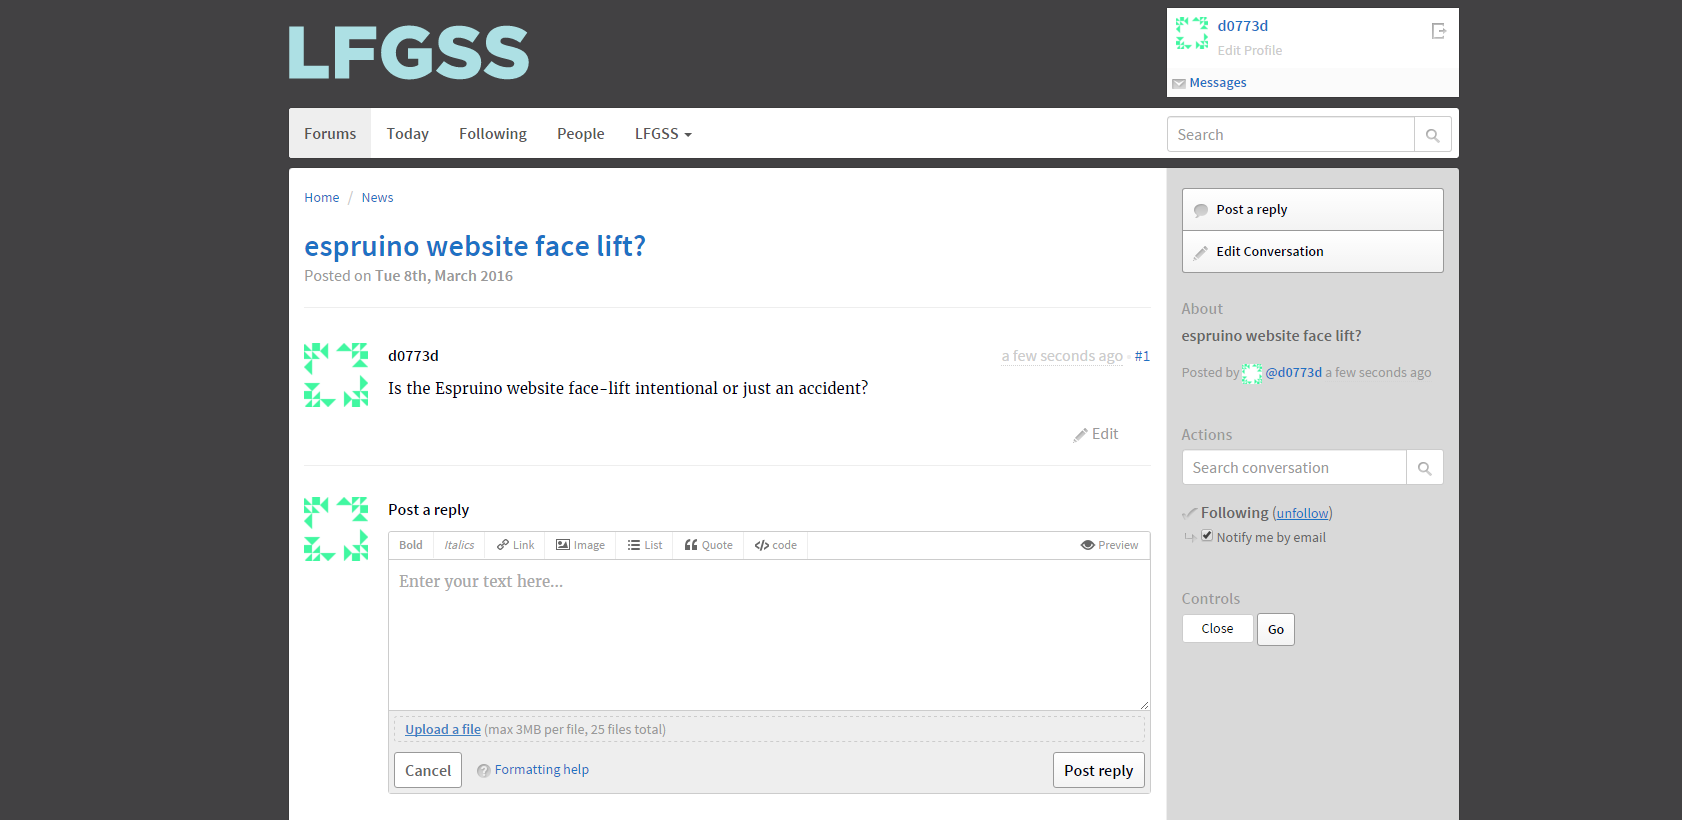Toggle Bold formatting in the editor

(x=411, y=545)
